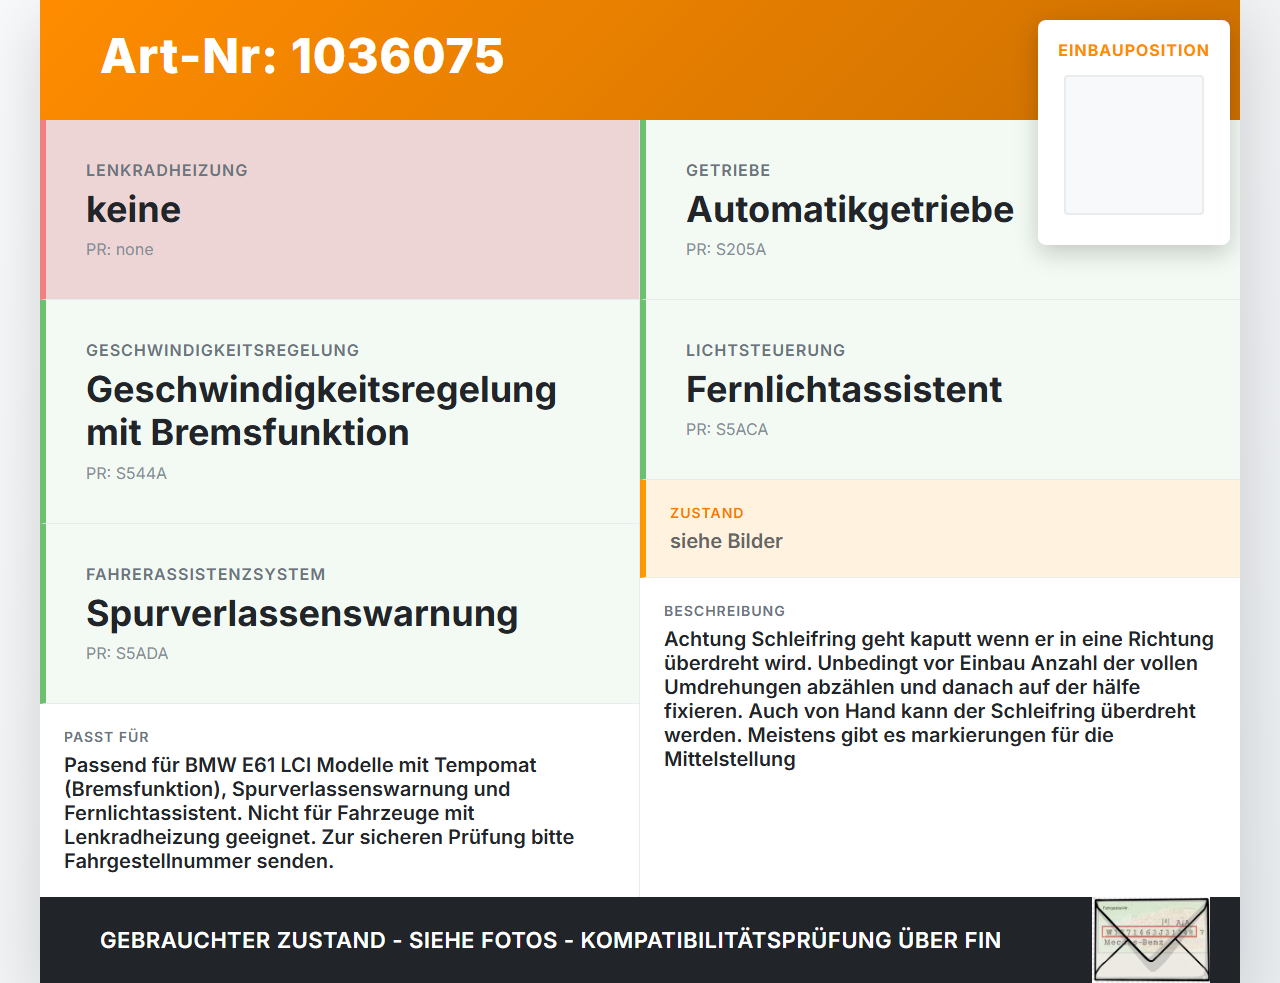Click the LICHTSTEUERUNG category label
The image size is (1280, 983).
(766, 350)
